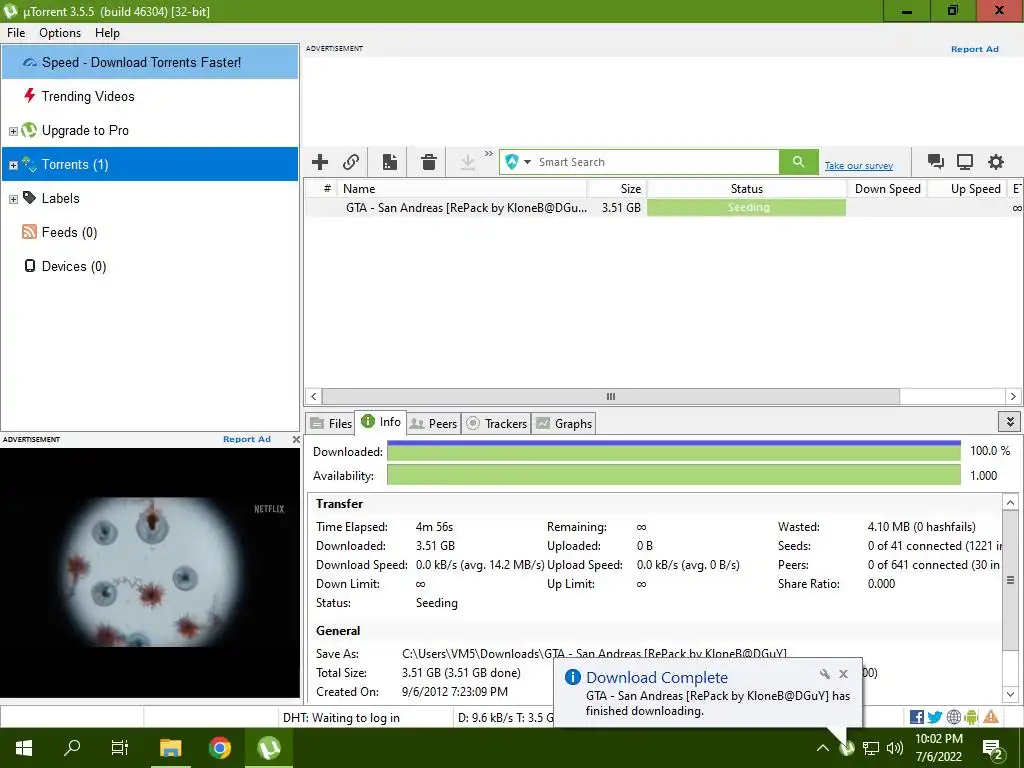
Task: Click Add Torrent from URL link icon
Action: click(351, 162)
